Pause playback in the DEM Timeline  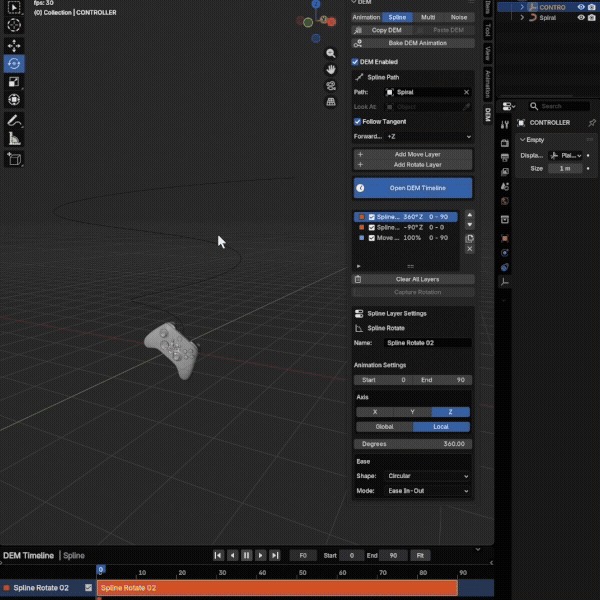(x=246, y=556)
